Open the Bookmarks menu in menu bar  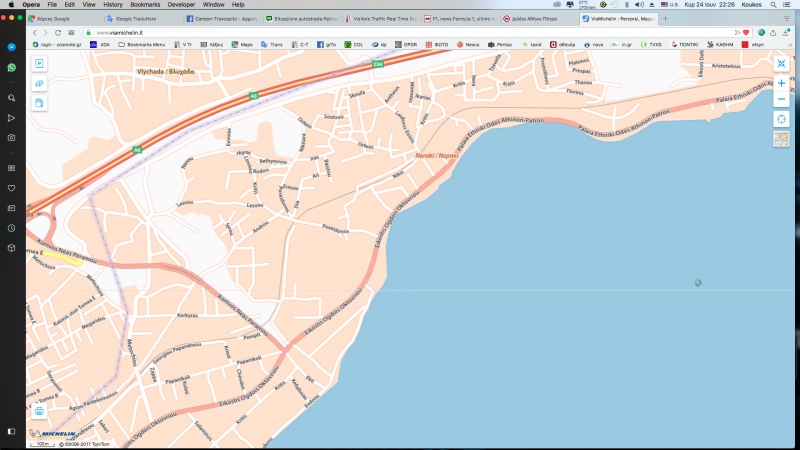(145, 5)
